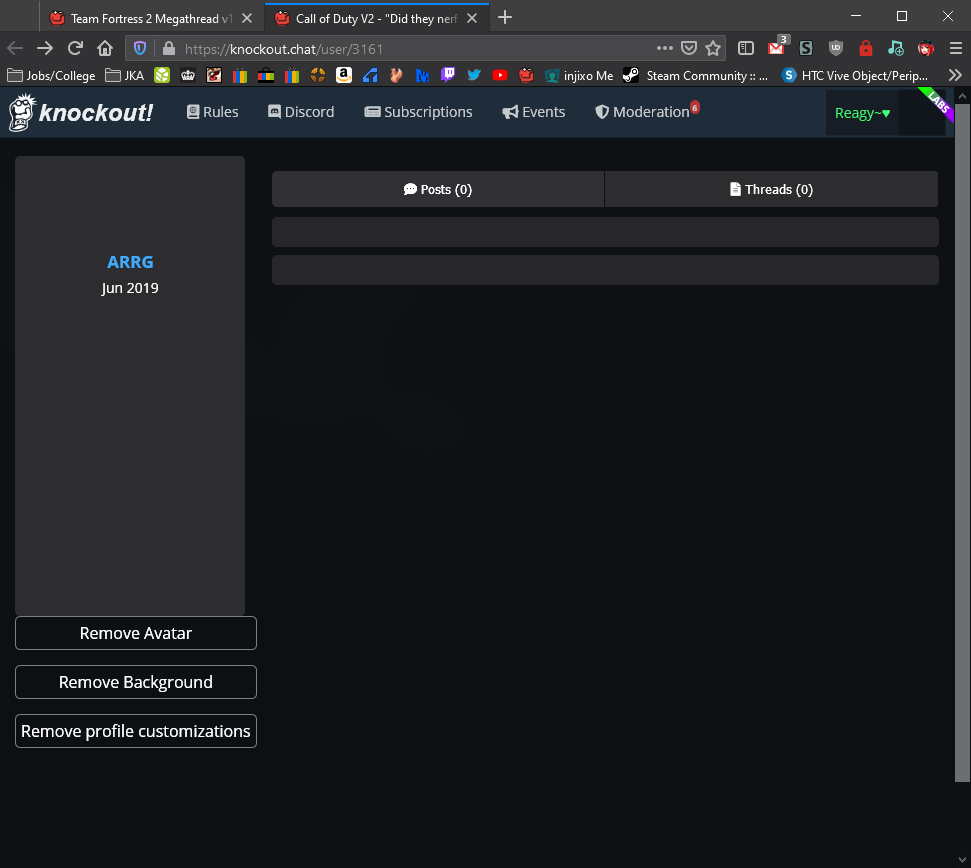Reload the current page
This screenshot has width=971, height=868.
[x=76, y=48]
